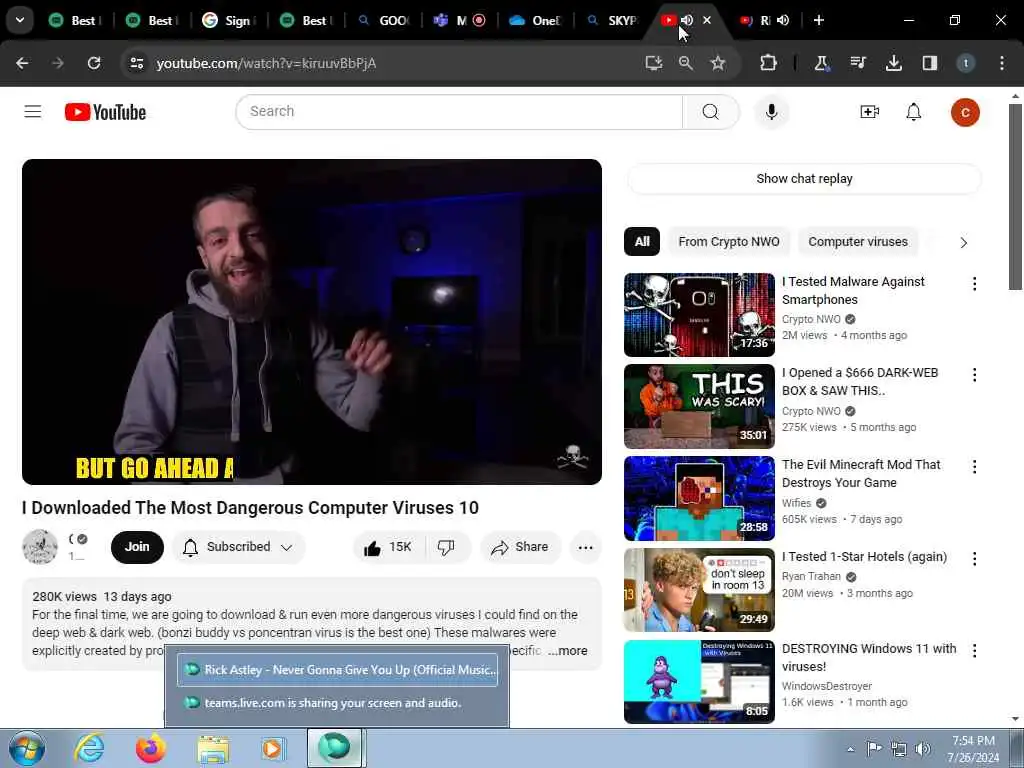Switch to the 'Sign' Google browser tab
The height and width of the screenshot is (768, 1024).
point(228,20)
